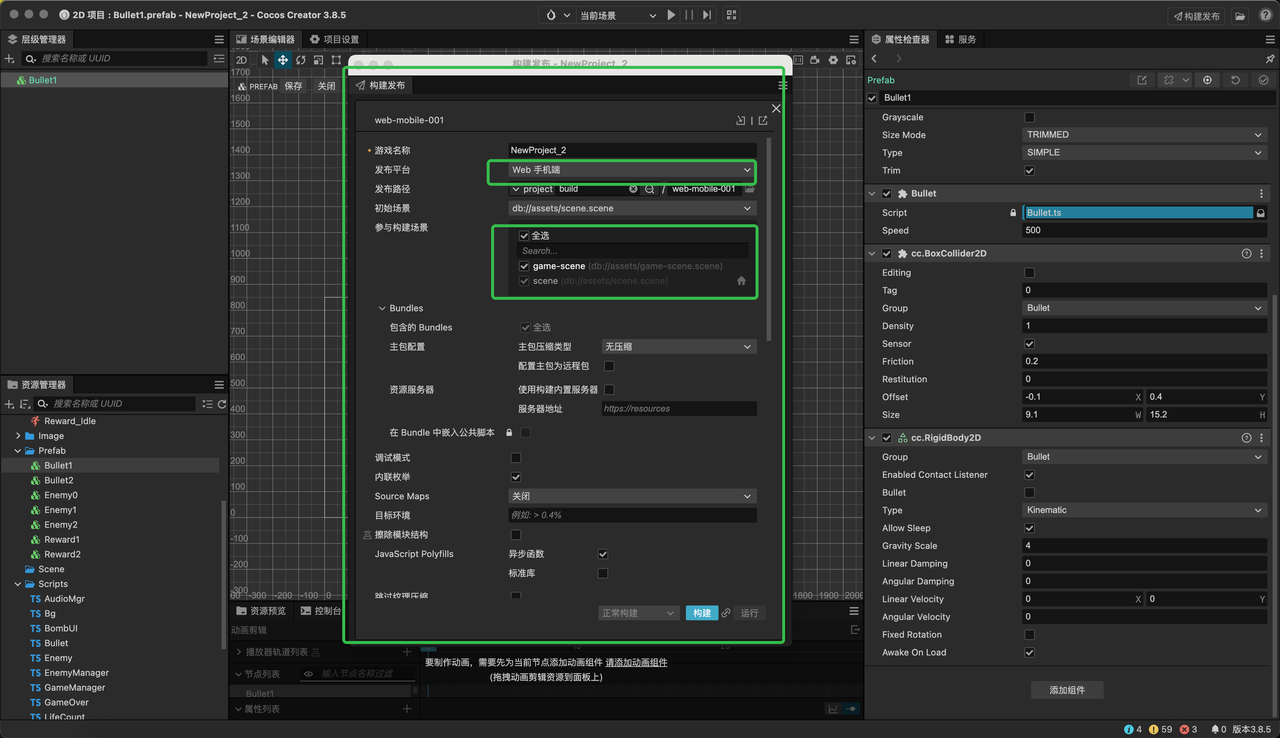This screenshot has width=1280, height=738.
Task: Enable the 调试模式 checkbox
Action: (x=516, y=458)
